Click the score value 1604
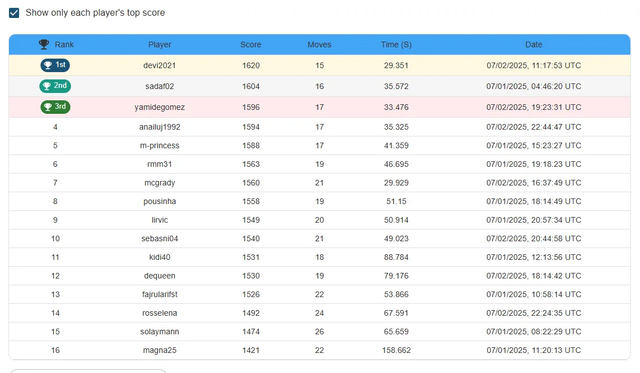 pos(251,86)
